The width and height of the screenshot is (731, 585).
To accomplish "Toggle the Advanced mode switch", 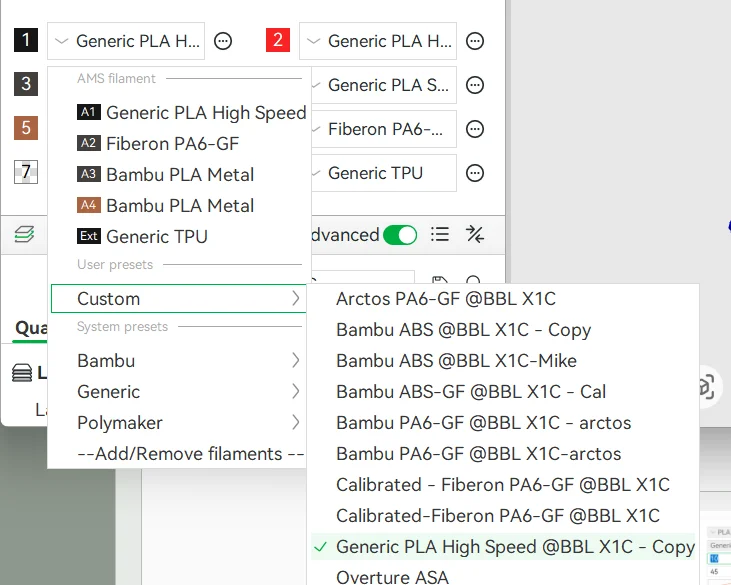I will [x=400, y=234].
